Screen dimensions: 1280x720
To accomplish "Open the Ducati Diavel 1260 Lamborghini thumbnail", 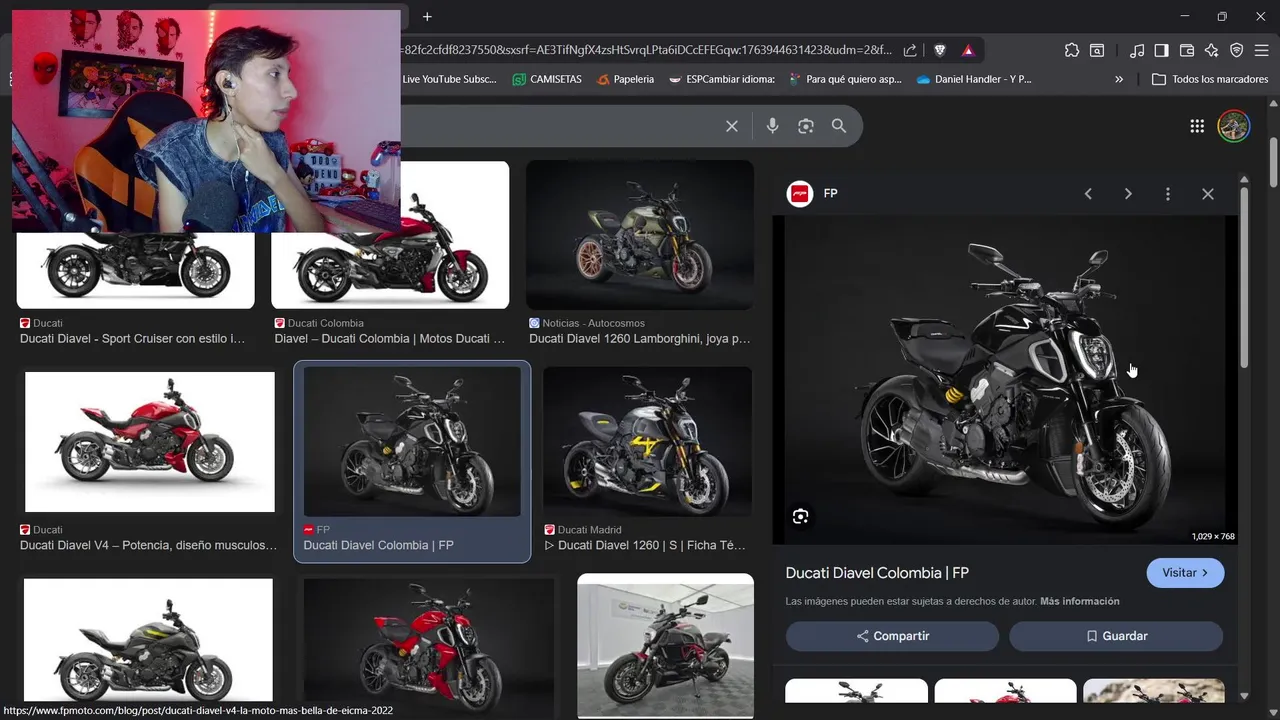I will click(640, 235).
